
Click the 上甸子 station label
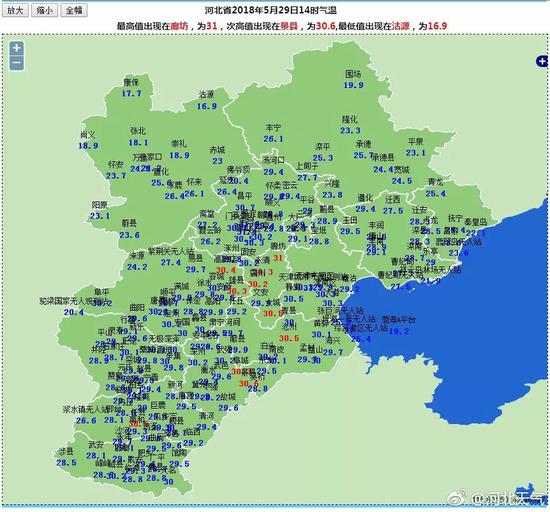307,166
